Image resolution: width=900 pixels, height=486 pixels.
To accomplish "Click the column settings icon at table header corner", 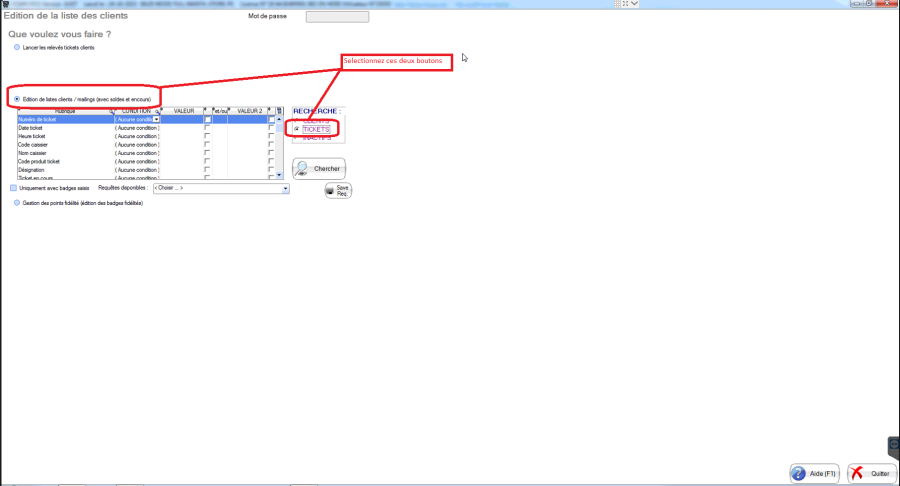I will 280,111.
